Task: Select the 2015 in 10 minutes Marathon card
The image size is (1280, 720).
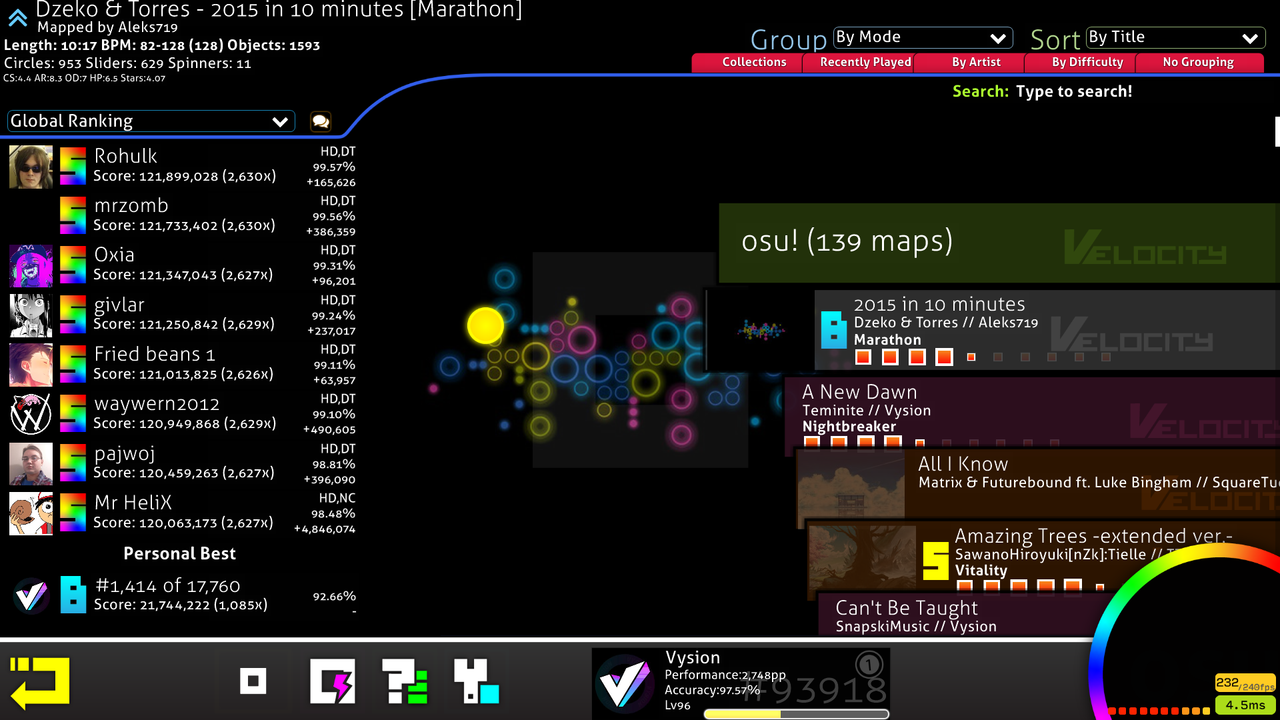Action: [x=992, y=331]
